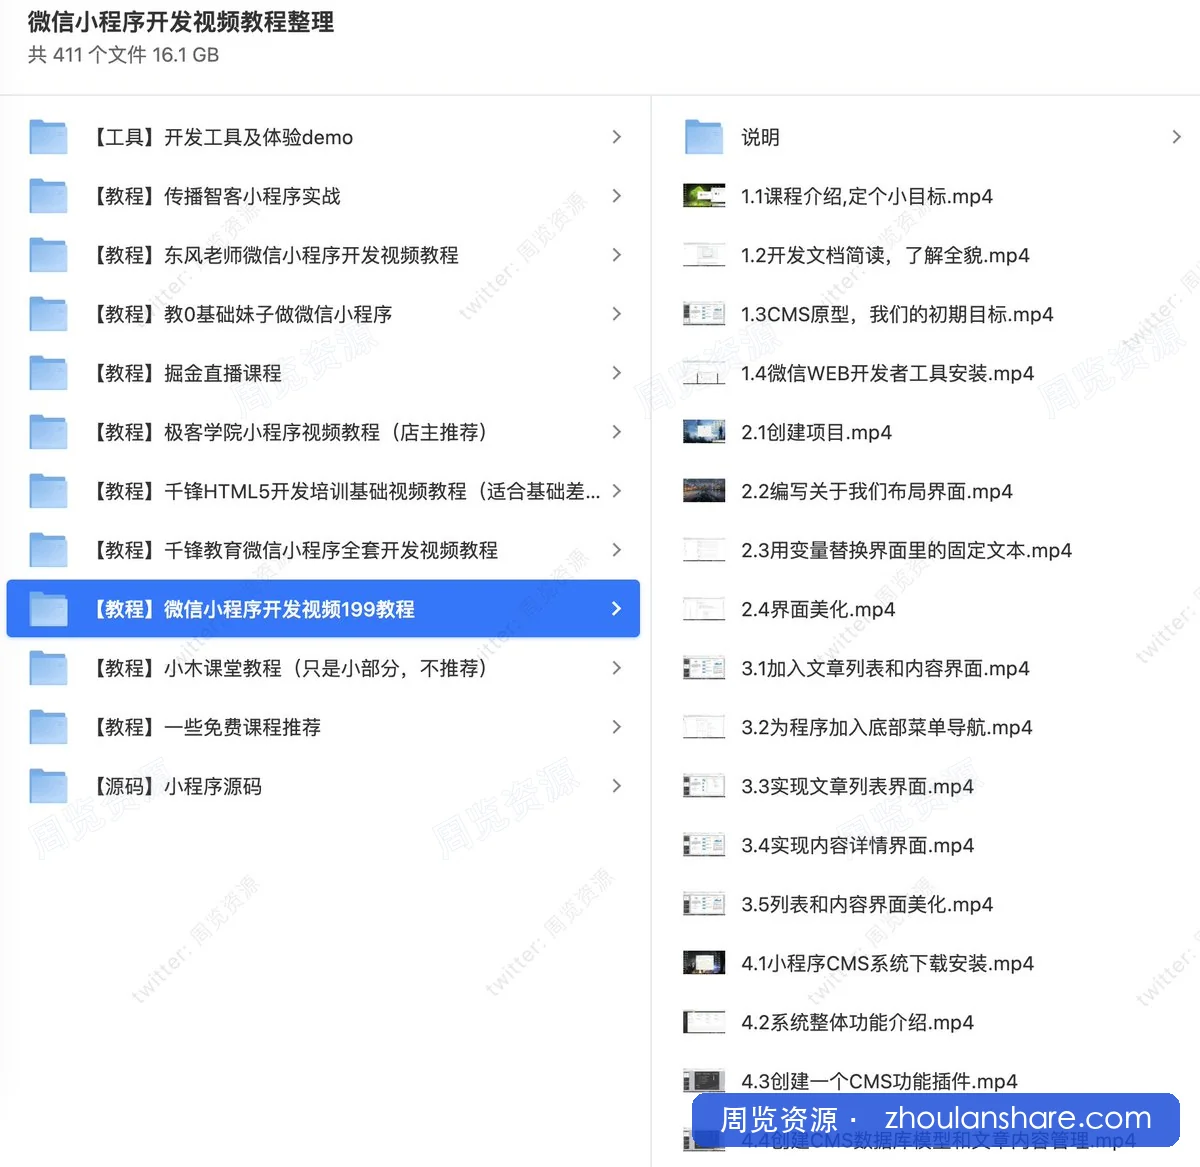
Task: Click folder icon beside 传播智客小程序实战
Action: 48,196
